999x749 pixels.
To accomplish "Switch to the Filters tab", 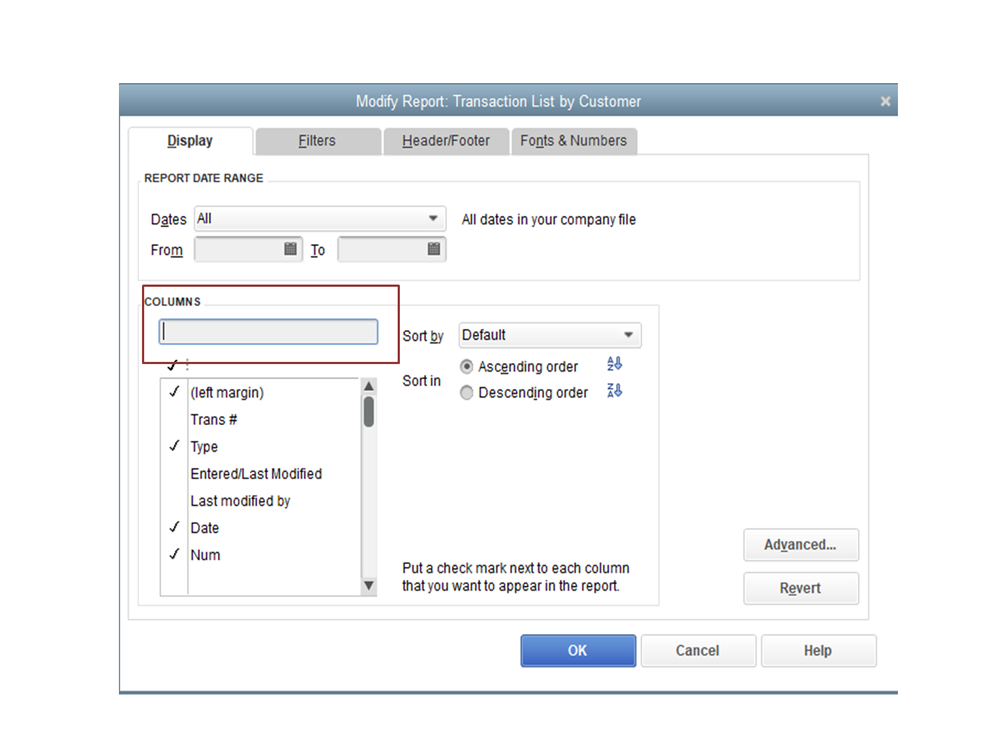I will point(317,141).
